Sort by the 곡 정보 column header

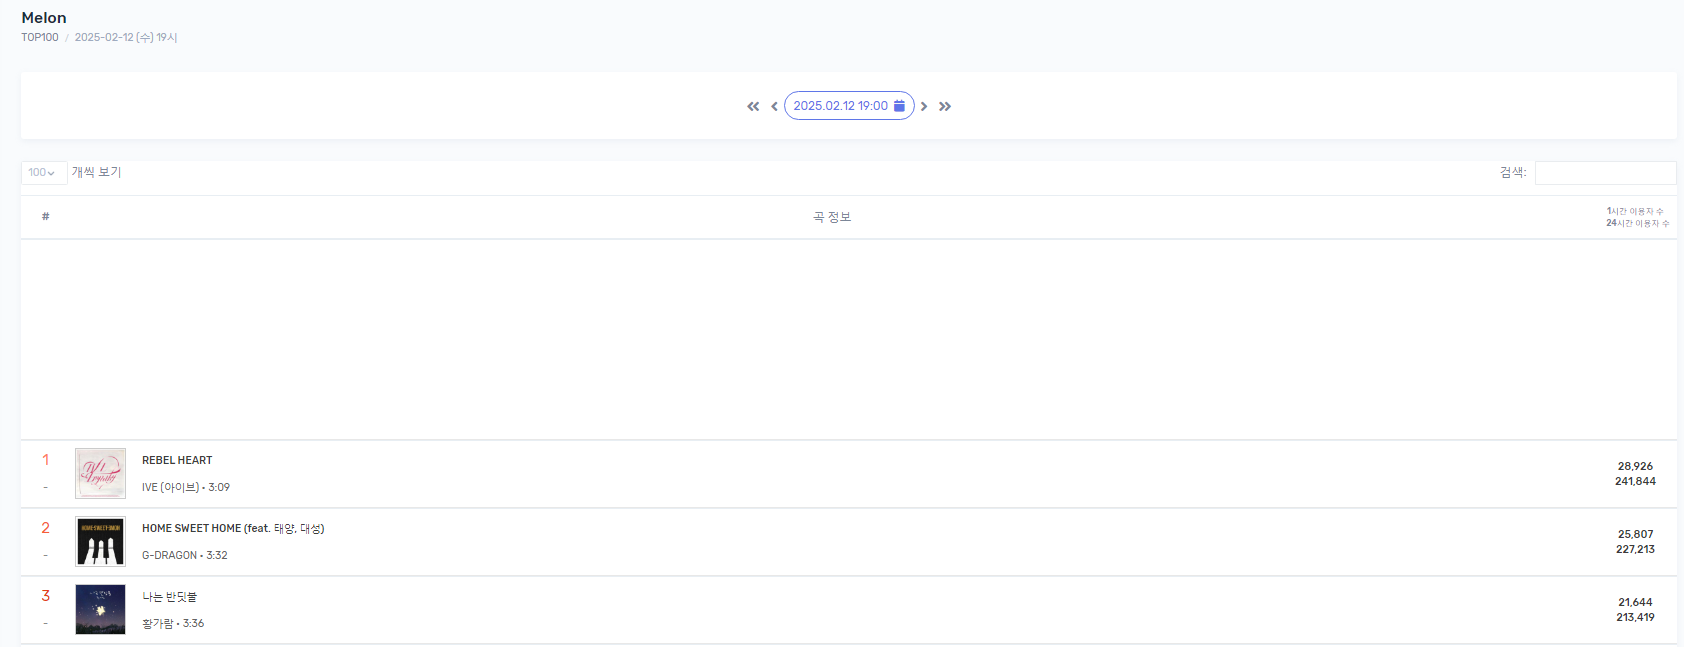pyautogui.click(x=832, y=217)
